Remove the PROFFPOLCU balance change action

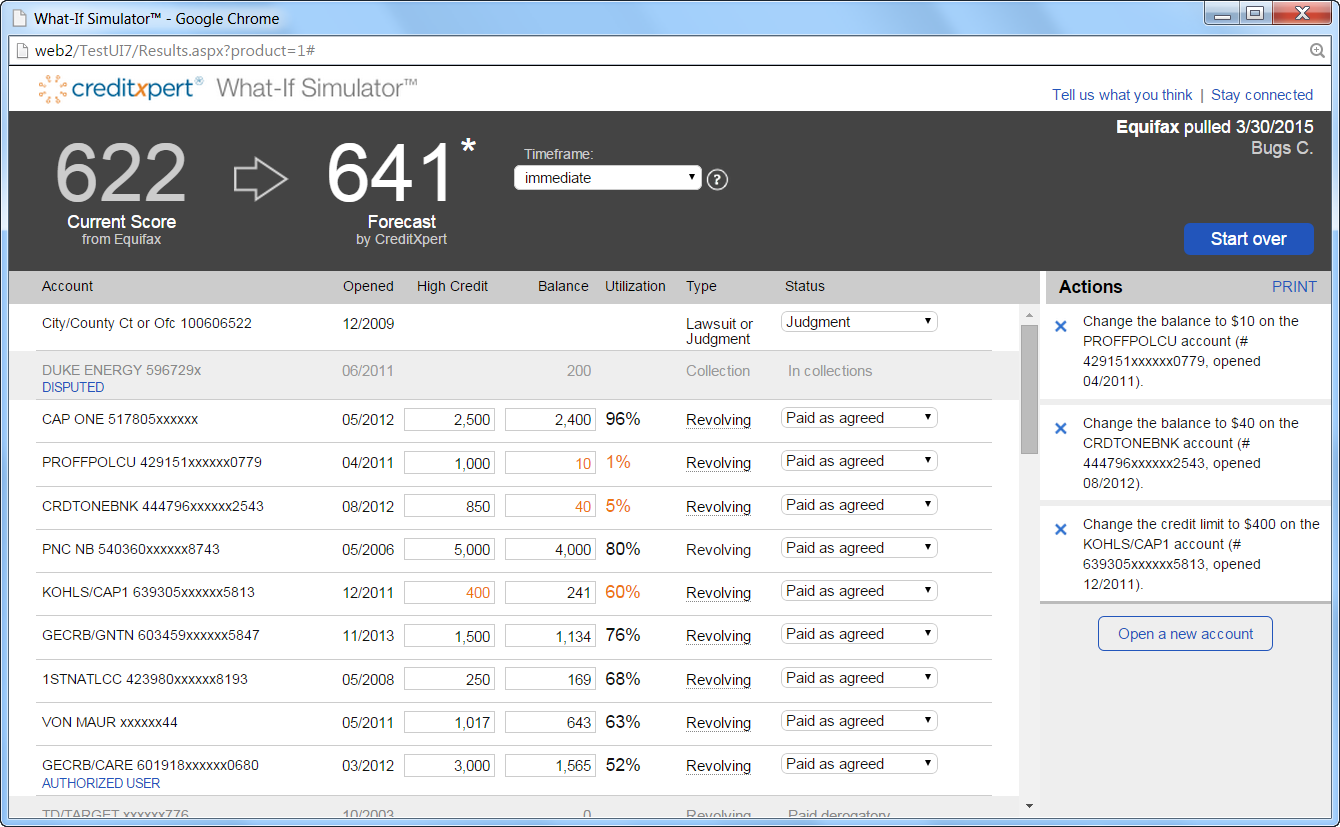pos(1061,326)
